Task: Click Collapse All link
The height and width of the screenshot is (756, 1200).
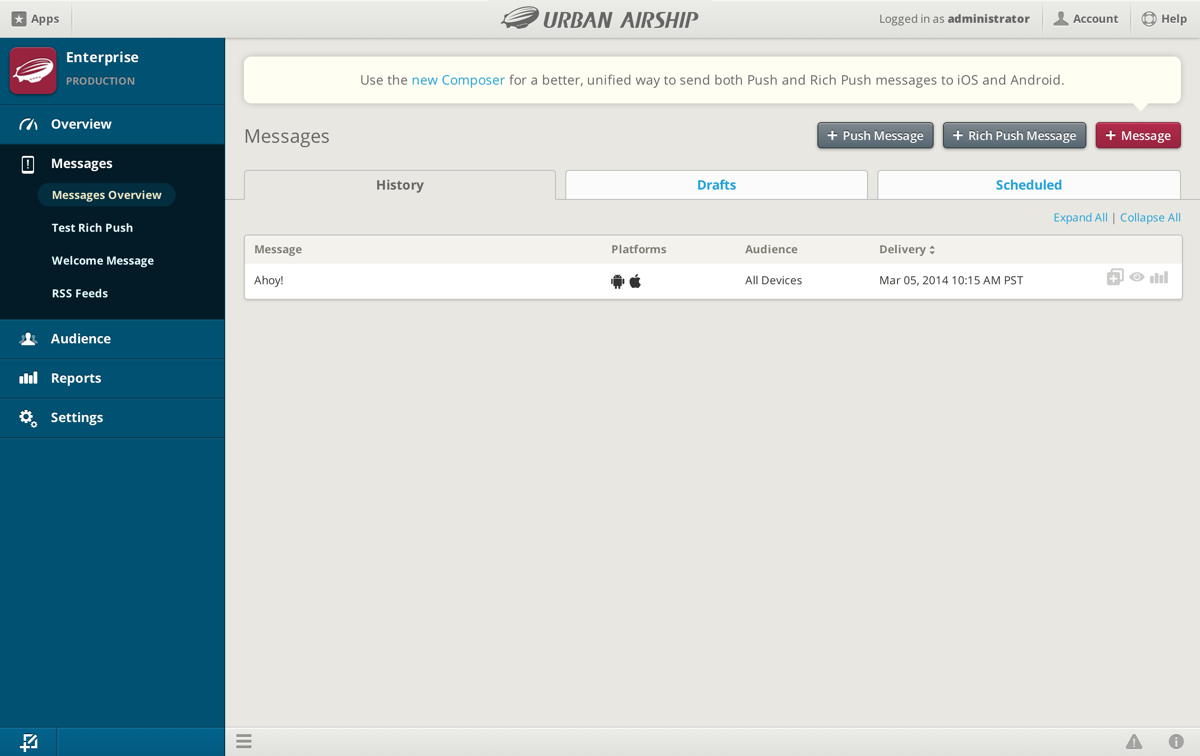Action: (1150, 218)
